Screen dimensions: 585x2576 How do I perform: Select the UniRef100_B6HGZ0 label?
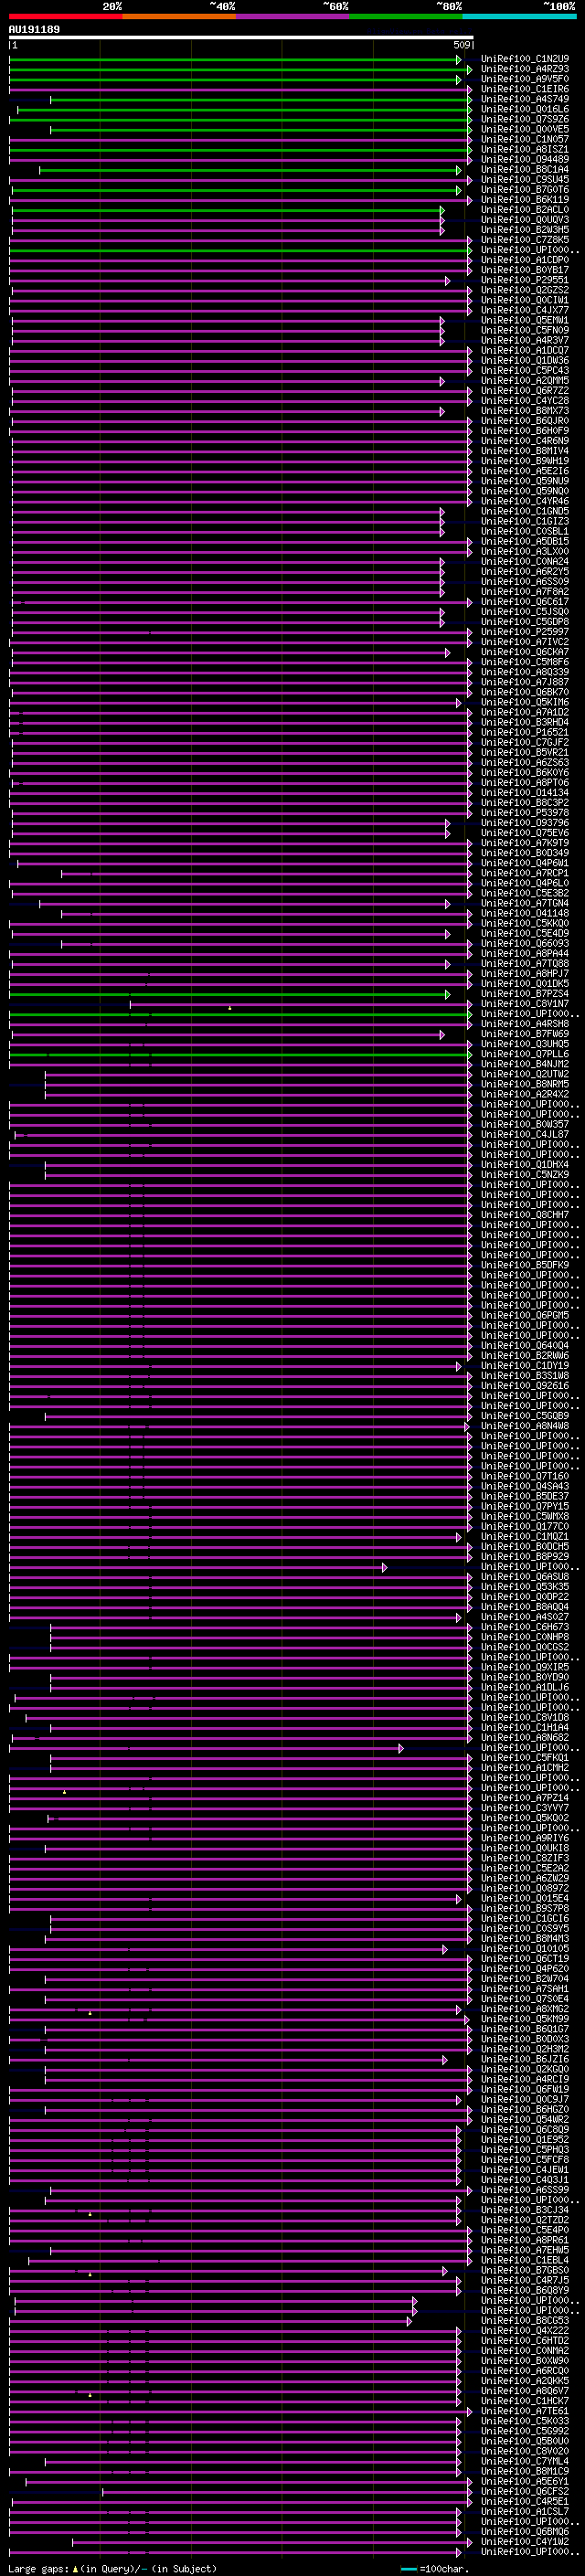[x=525, y=2109]
